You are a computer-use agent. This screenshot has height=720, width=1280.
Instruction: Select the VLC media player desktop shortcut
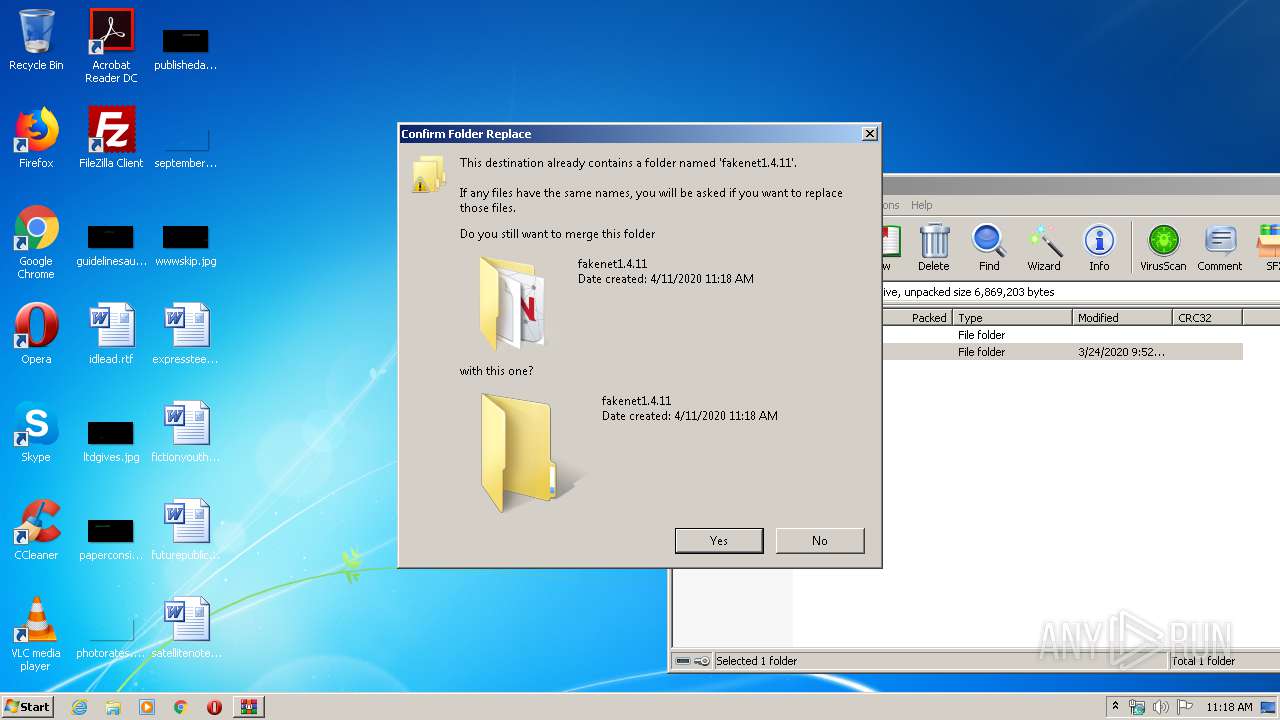coord(36,634)
